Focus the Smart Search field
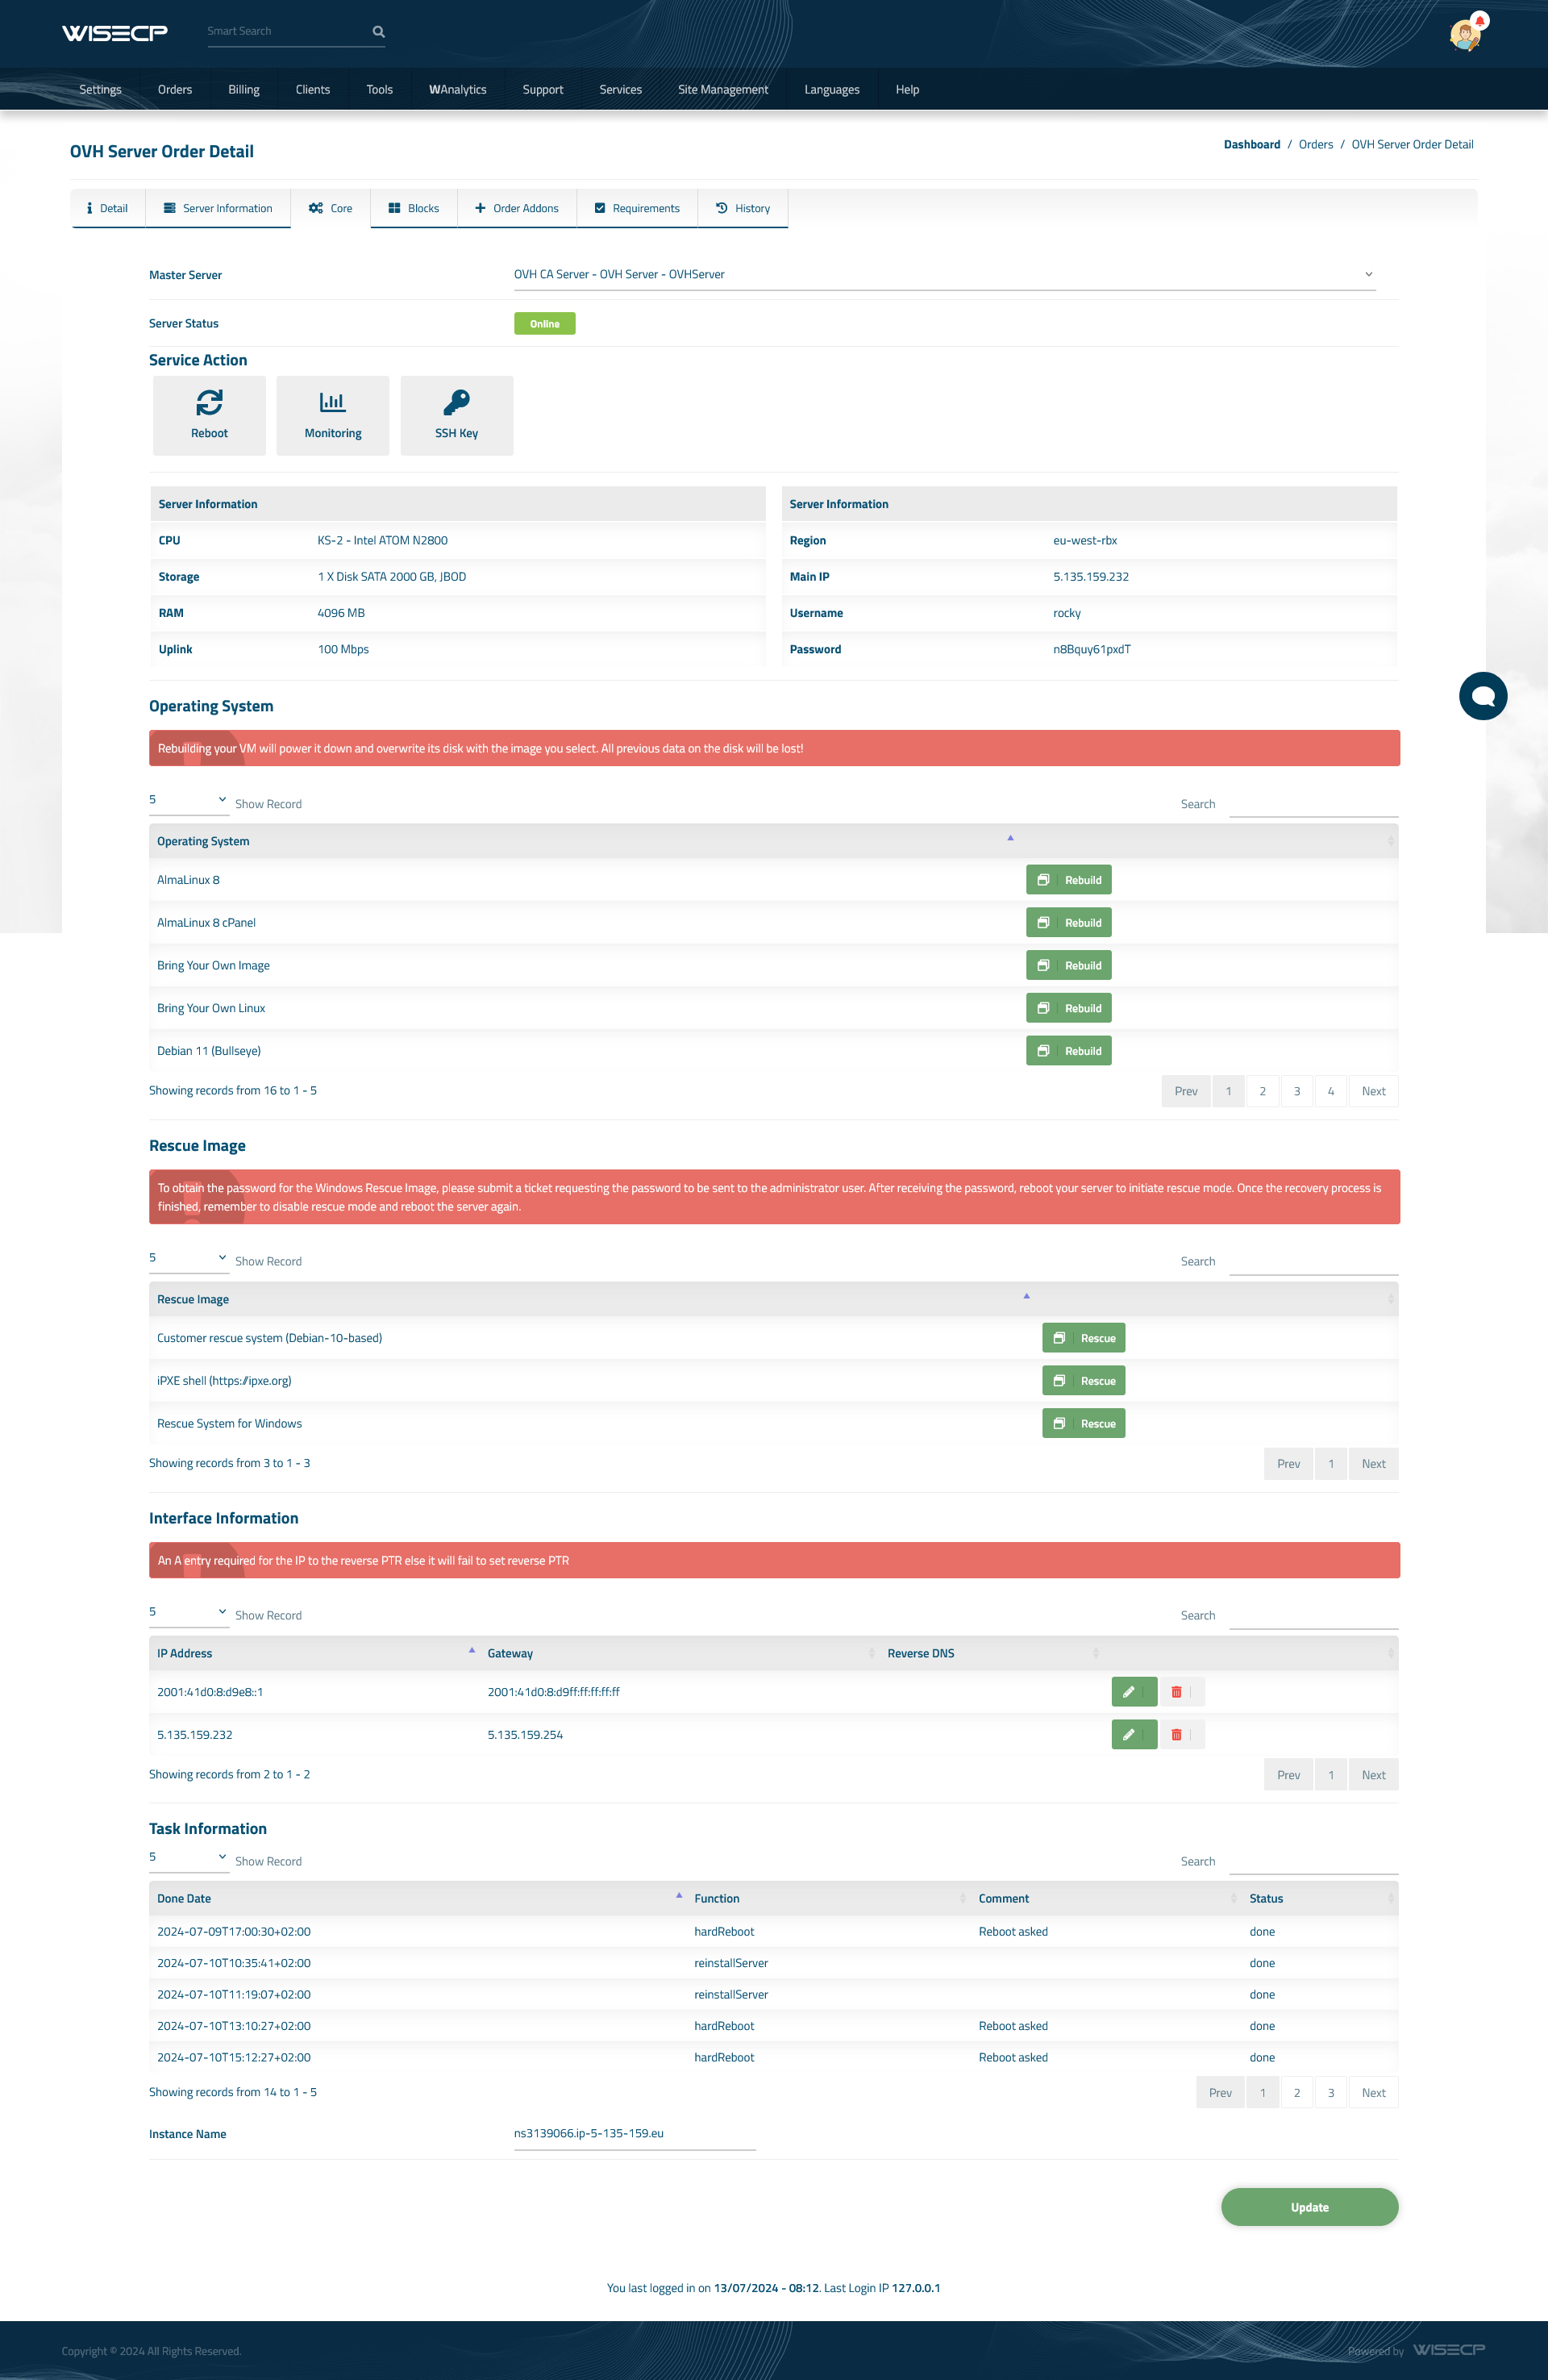The image size is (1548, 2380). 286,31
